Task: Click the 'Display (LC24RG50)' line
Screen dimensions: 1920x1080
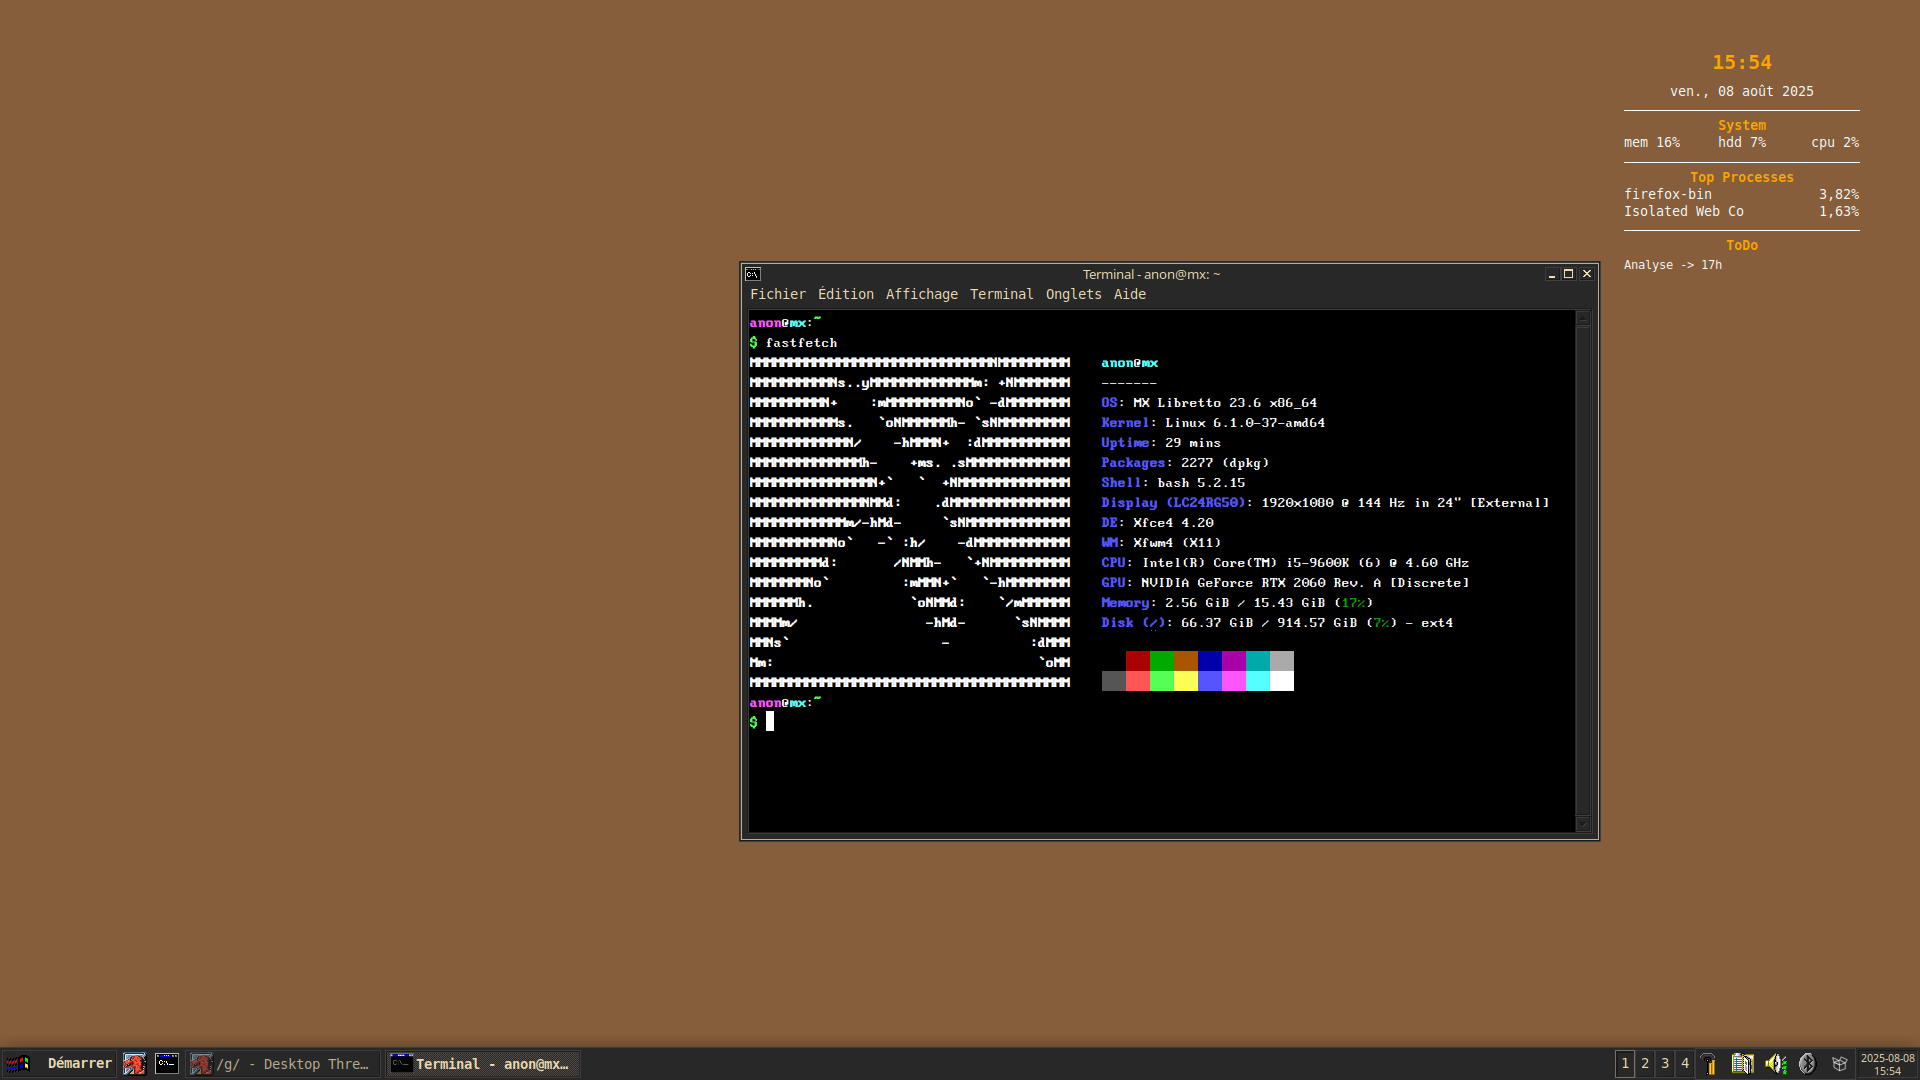Action: 1326,503
